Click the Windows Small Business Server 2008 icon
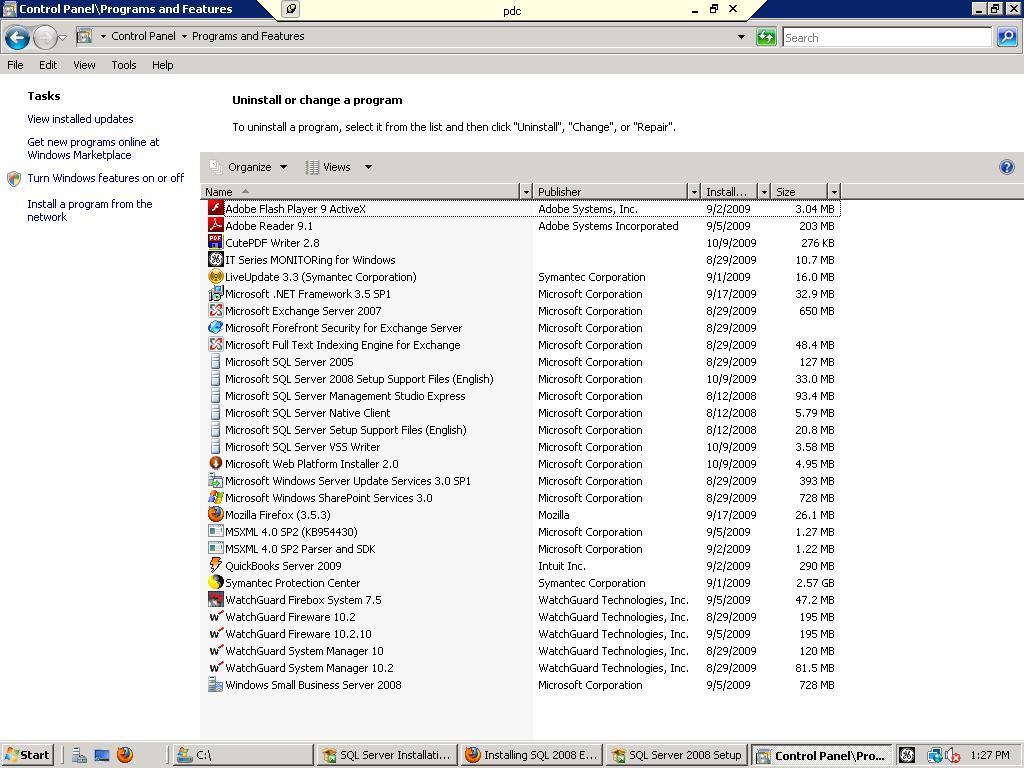 coord(216,684)
